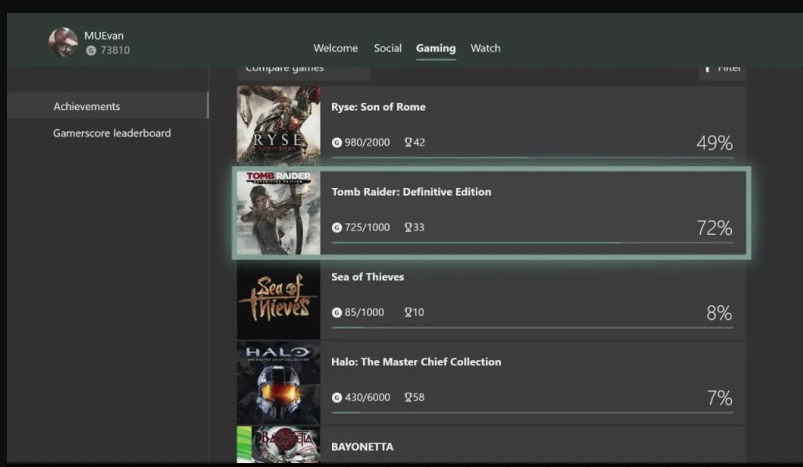803x467 pixels.
Task: Select the Gaming tab
Action: pos(436,48)
